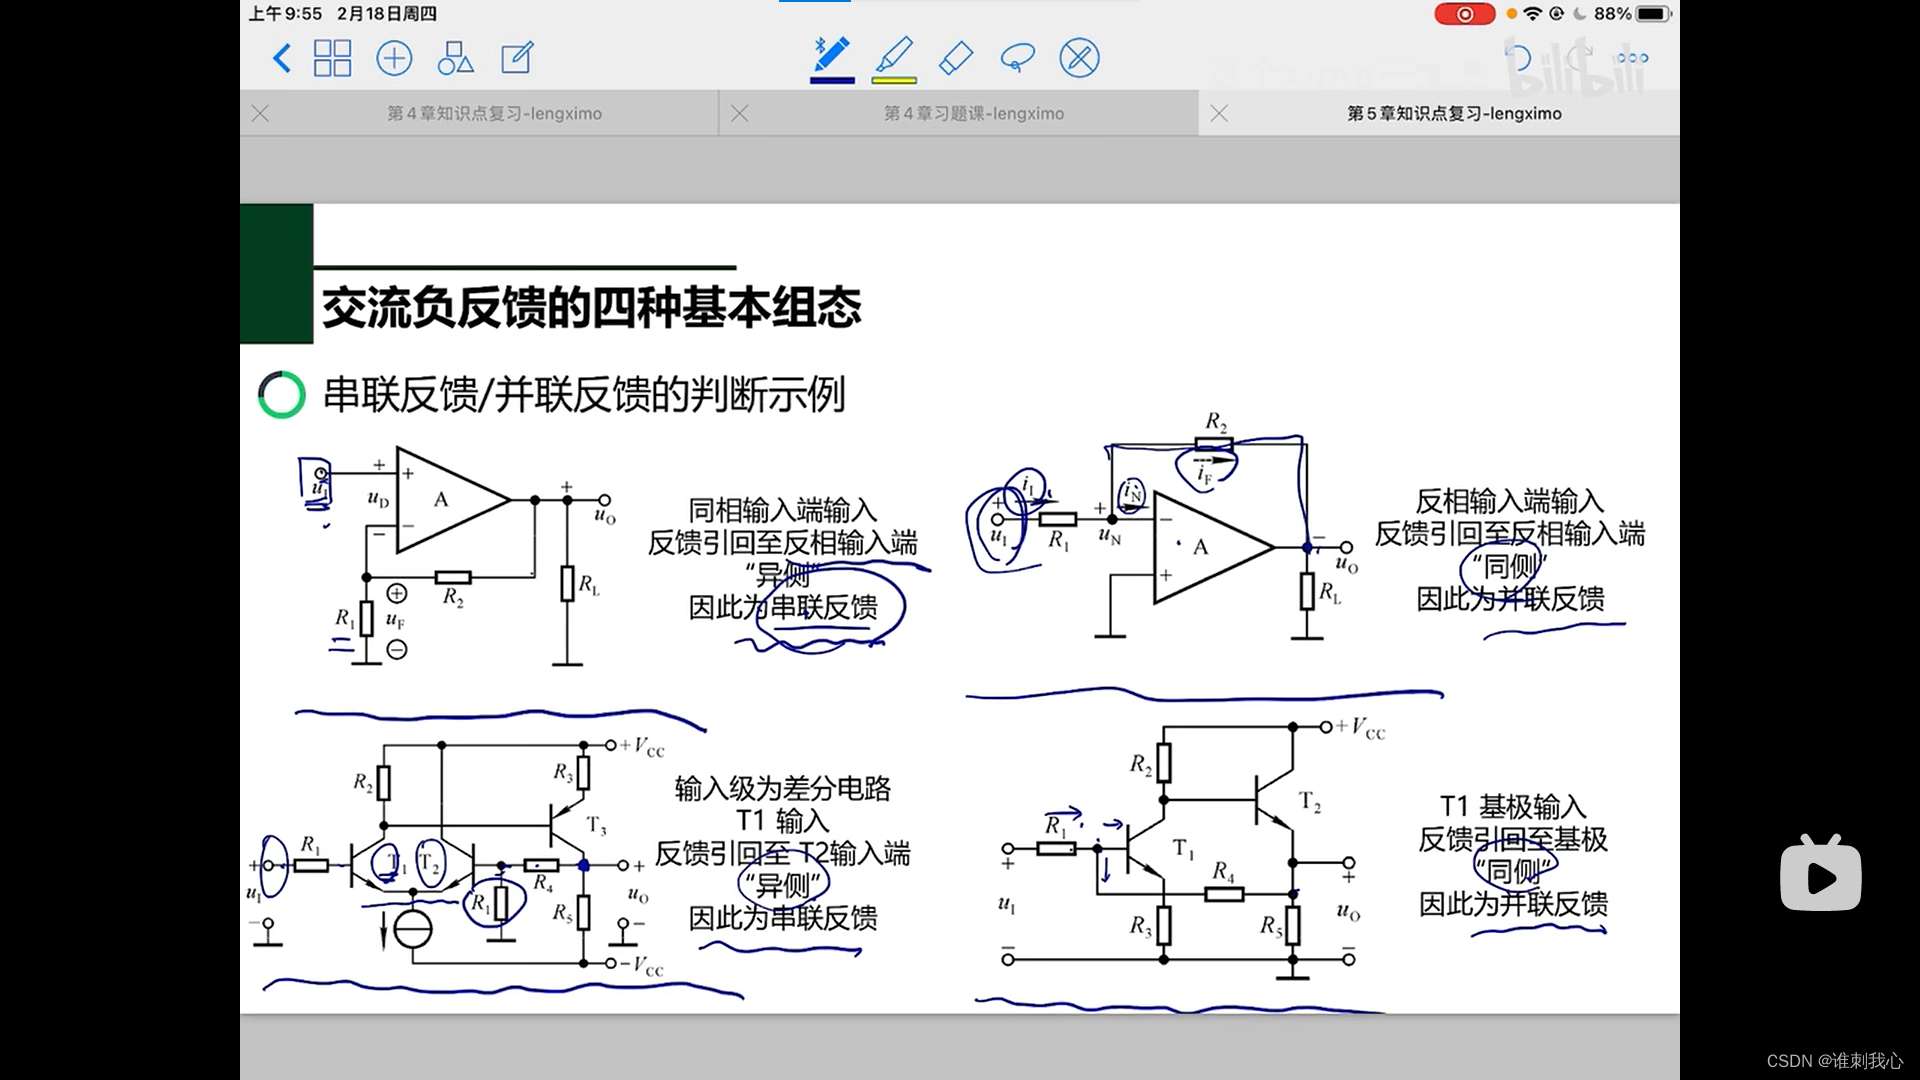1920x1080 pixels.
Task: Open the shapes tool
Action: (455, 58)
